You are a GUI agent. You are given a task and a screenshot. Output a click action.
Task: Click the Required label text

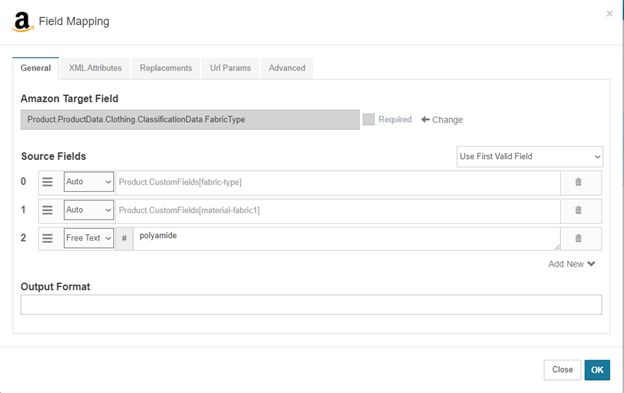point(395,119)
